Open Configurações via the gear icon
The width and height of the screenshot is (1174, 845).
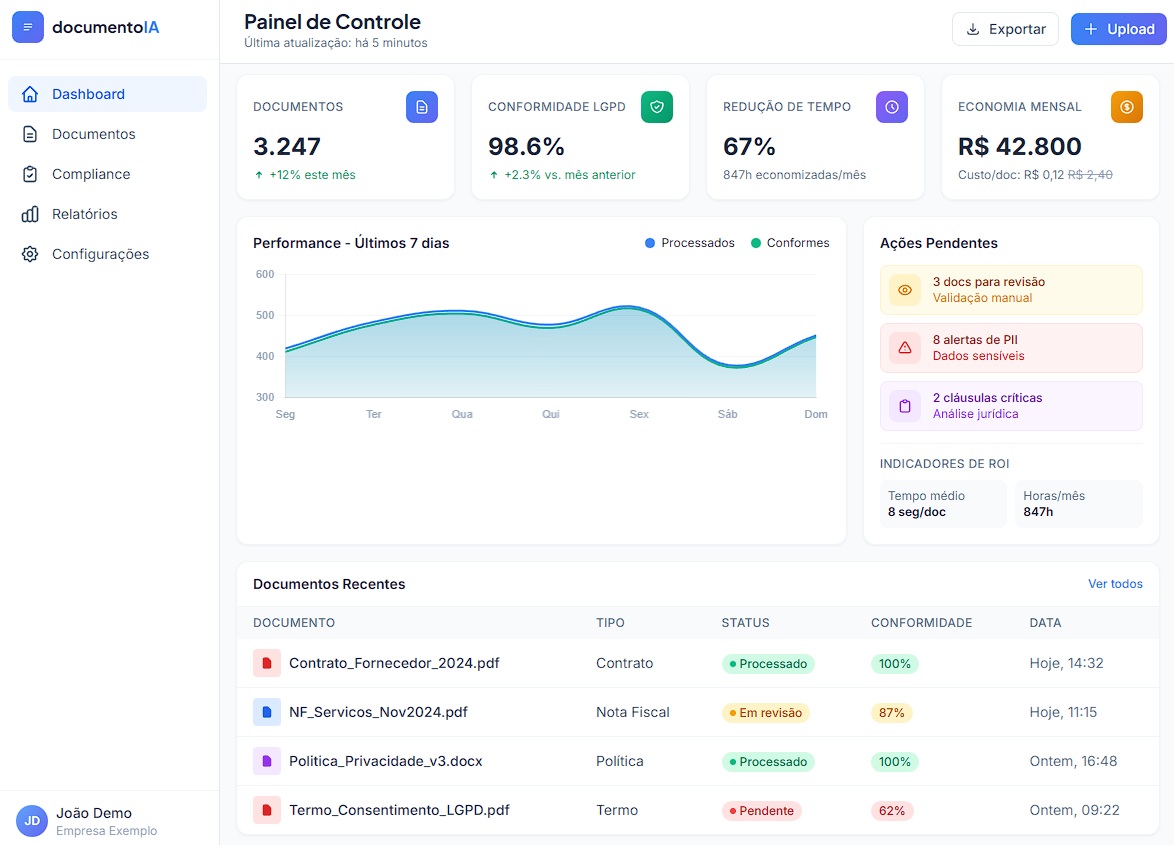(29, 254)
